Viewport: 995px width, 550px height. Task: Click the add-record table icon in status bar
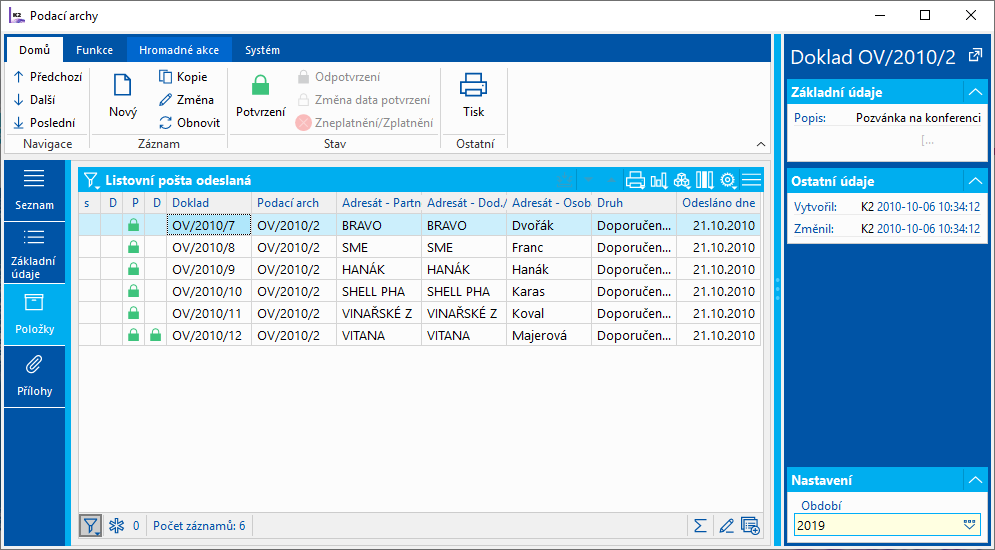(750, 526)
